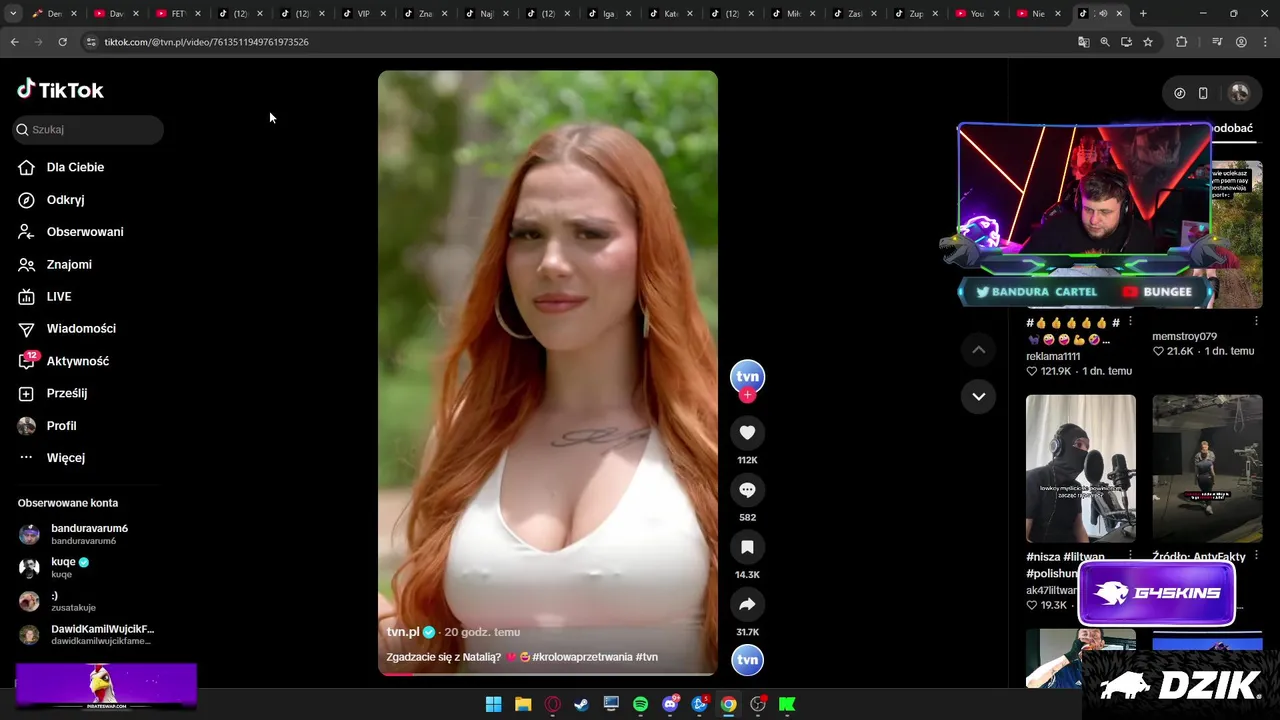1280x720 pixels.
Task: Click the #krolowaprzetrwania hashtag
Action: pyautogui.click(x=582, y=657)
